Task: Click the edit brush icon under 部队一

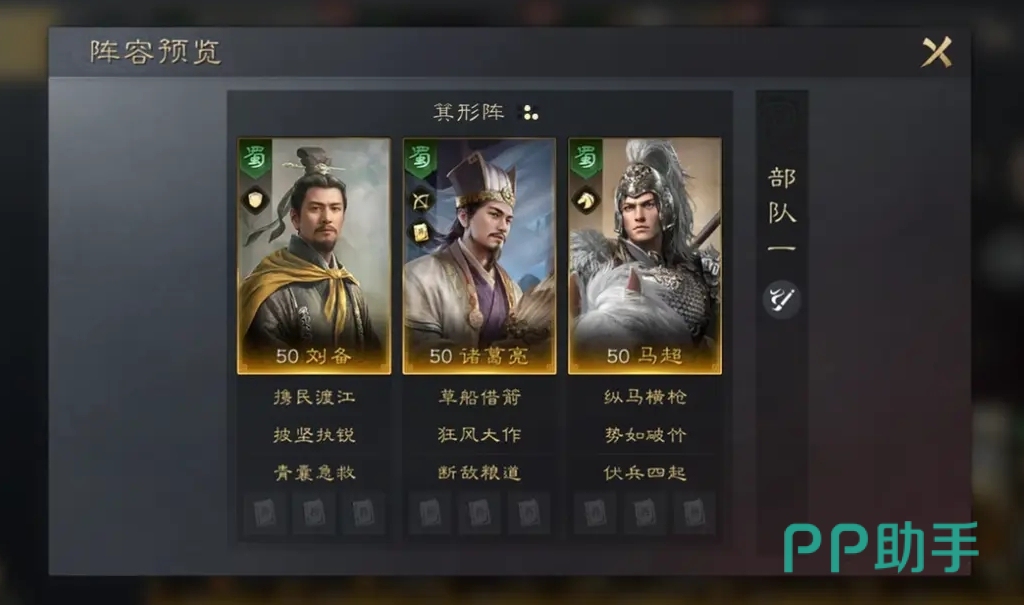Action: coord(781,299)
